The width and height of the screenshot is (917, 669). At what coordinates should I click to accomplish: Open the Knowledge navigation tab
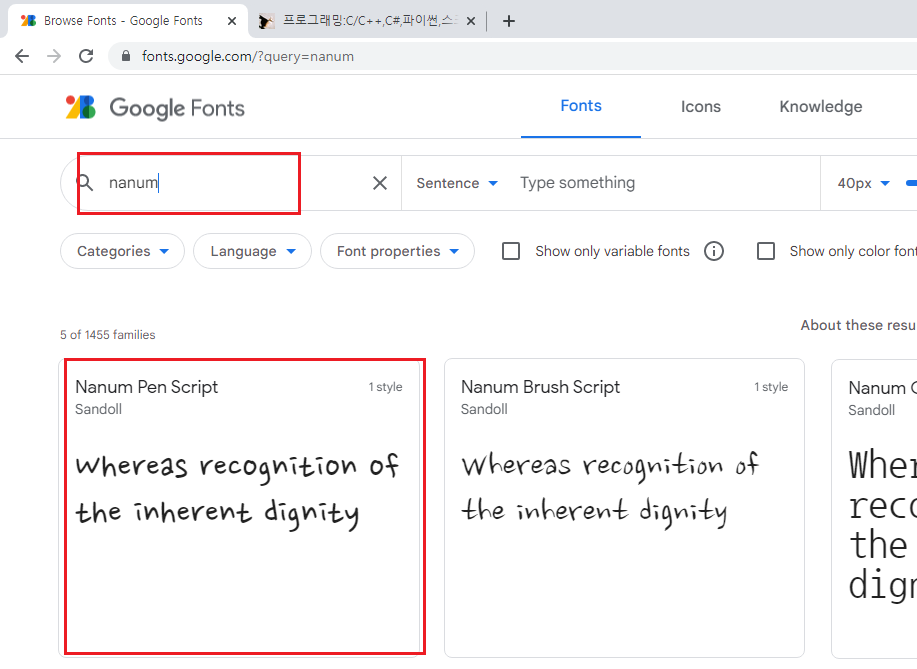821,106
